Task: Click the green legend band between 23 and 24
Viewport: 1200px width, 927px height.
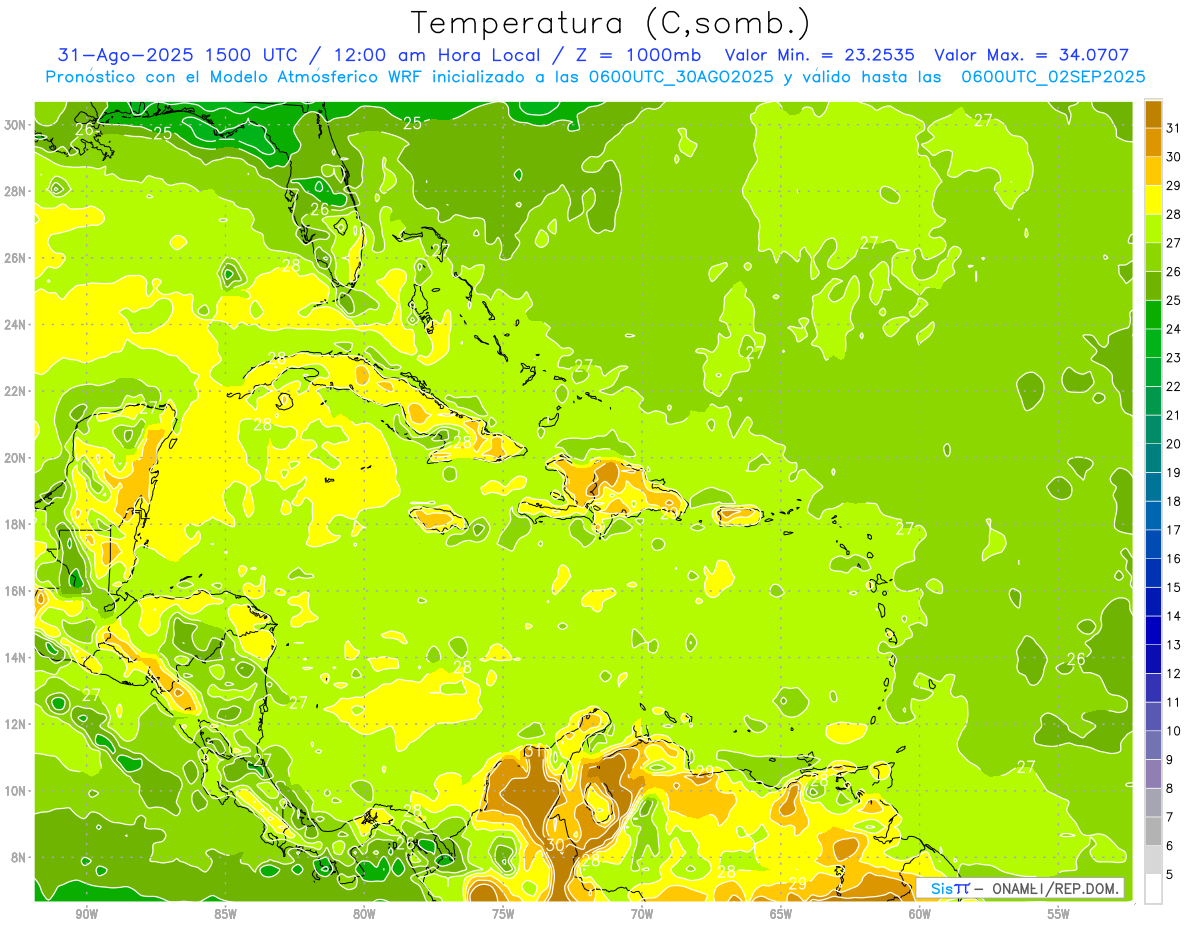Action: (1153, 344)
